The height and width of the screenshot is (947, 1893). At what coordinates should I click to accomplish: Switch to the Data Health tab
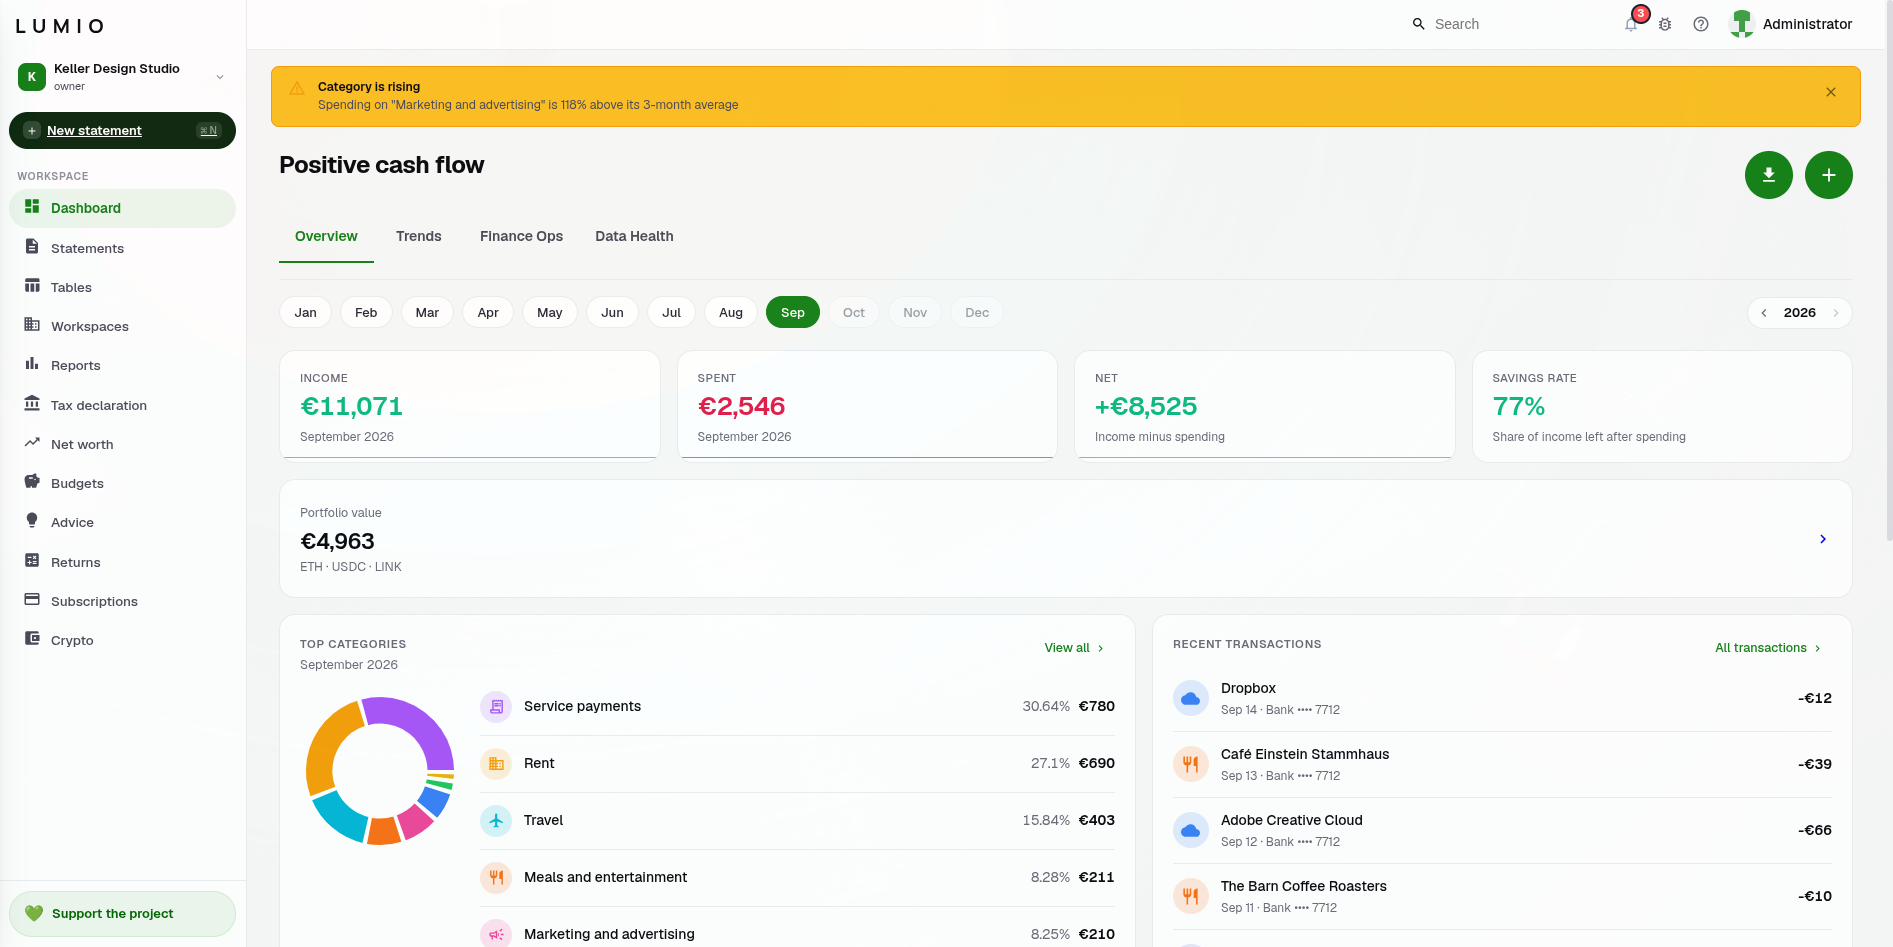634,237
